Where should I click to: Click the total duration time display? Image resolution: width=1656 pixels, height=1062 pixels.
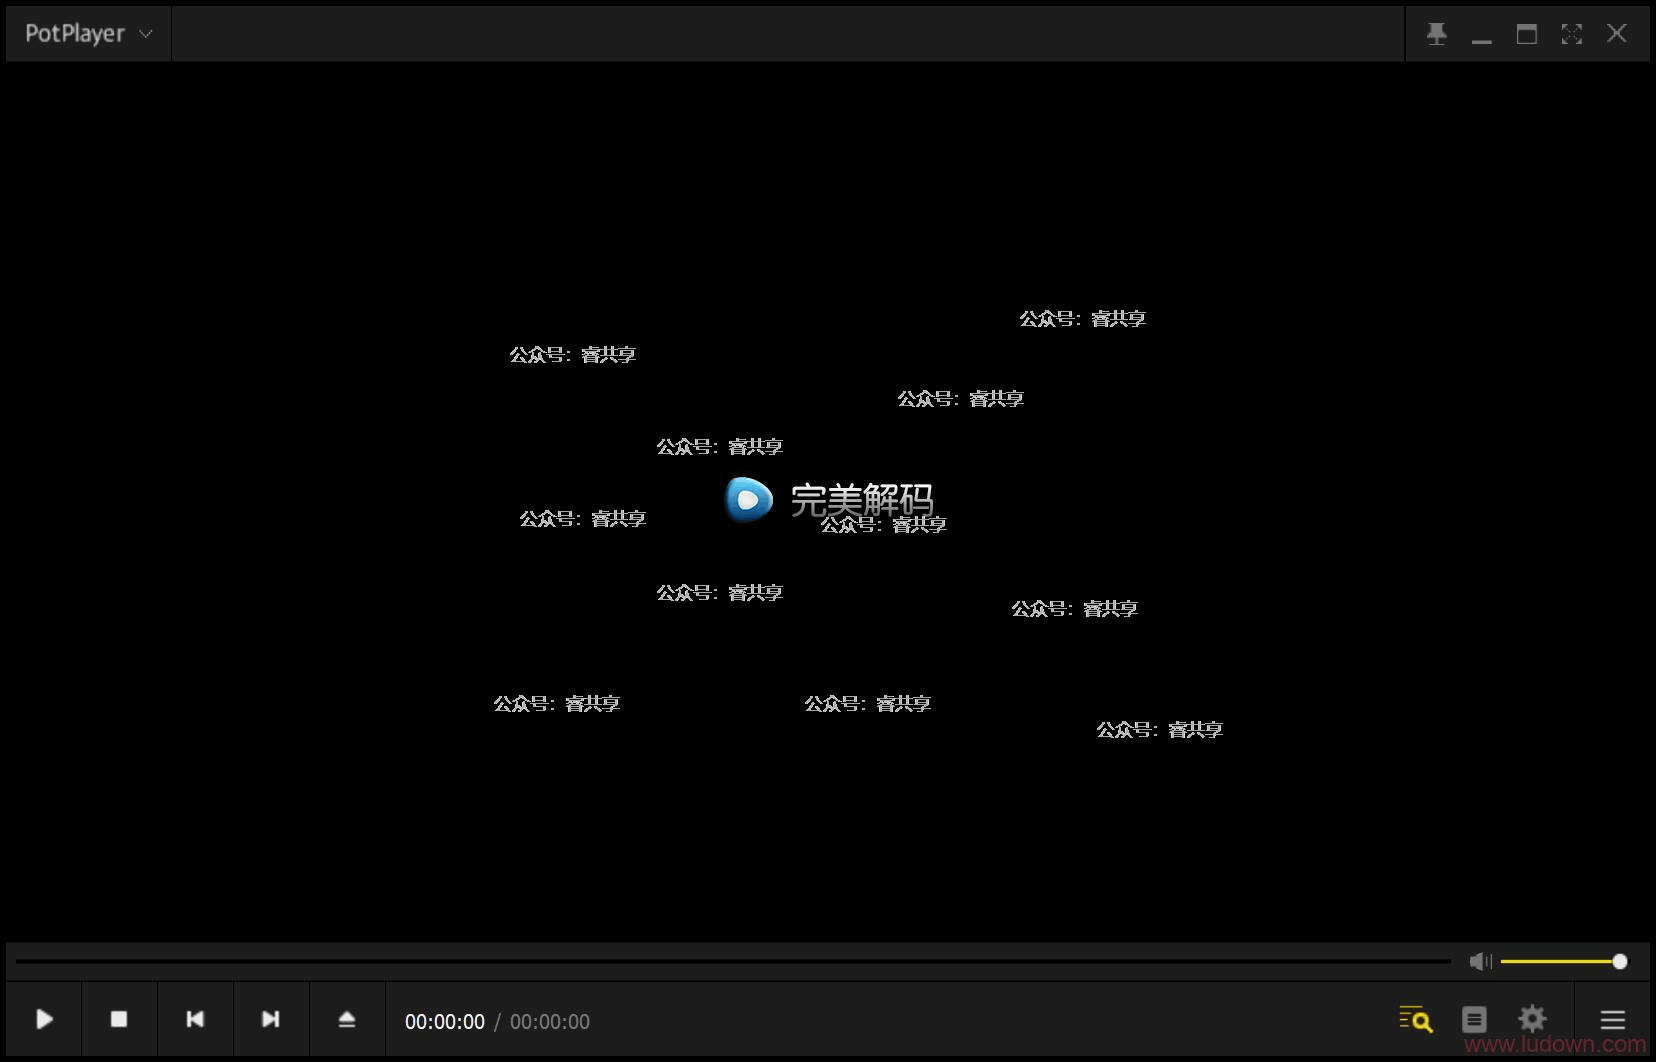[x=550, y=1022]
